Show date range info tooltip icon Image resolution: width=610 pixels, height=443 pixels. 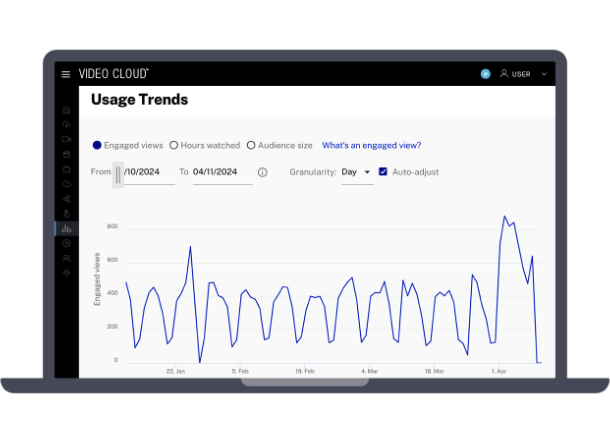click(263, 172)
